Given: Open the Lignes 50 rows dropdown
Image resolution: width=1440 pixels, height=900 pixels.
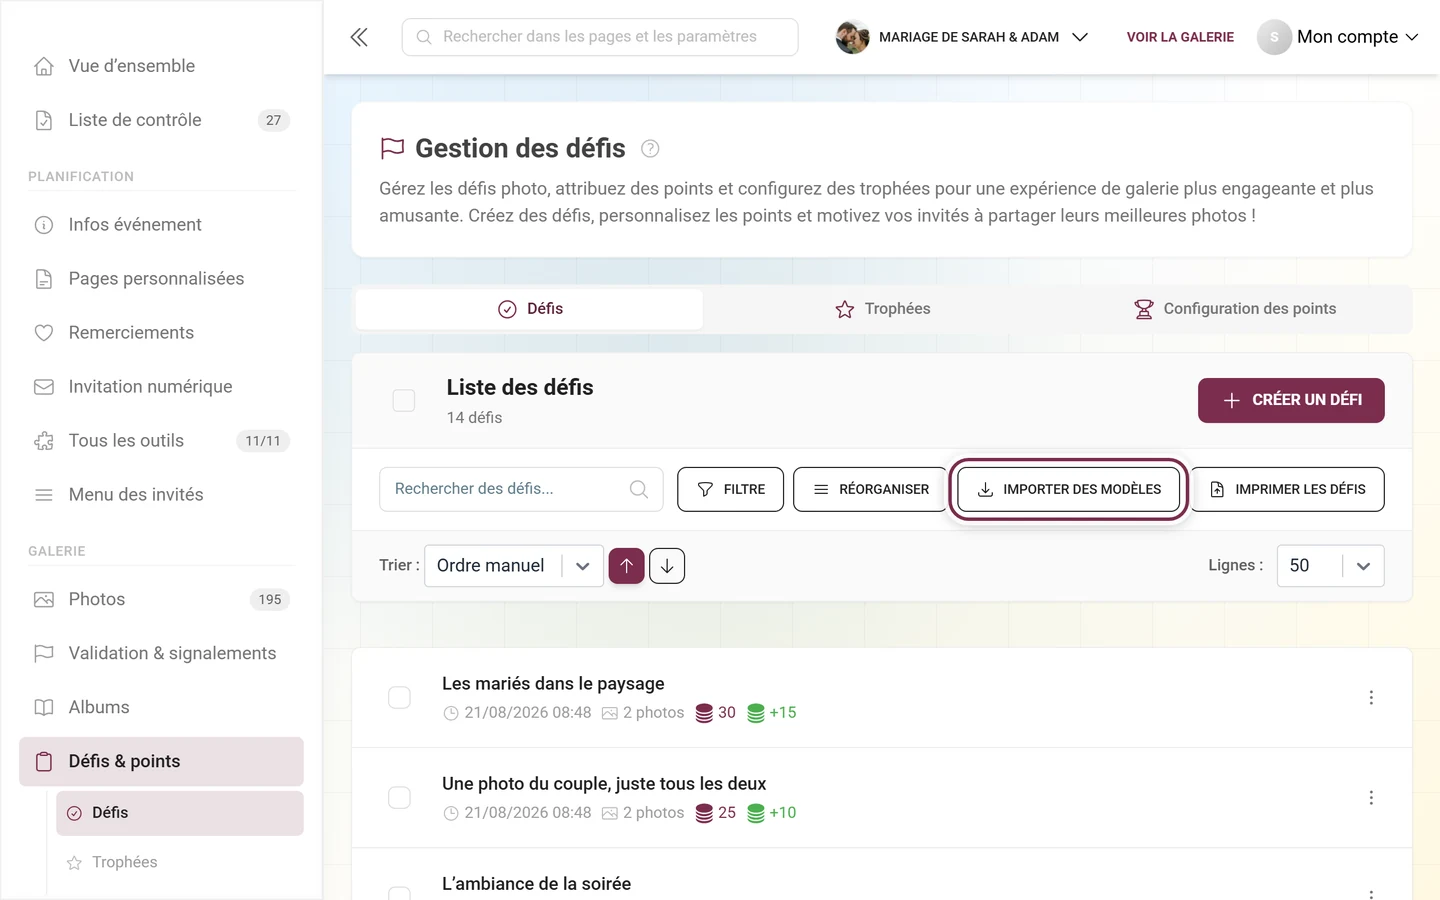Looking at the screenshot, I should 1330,566.
